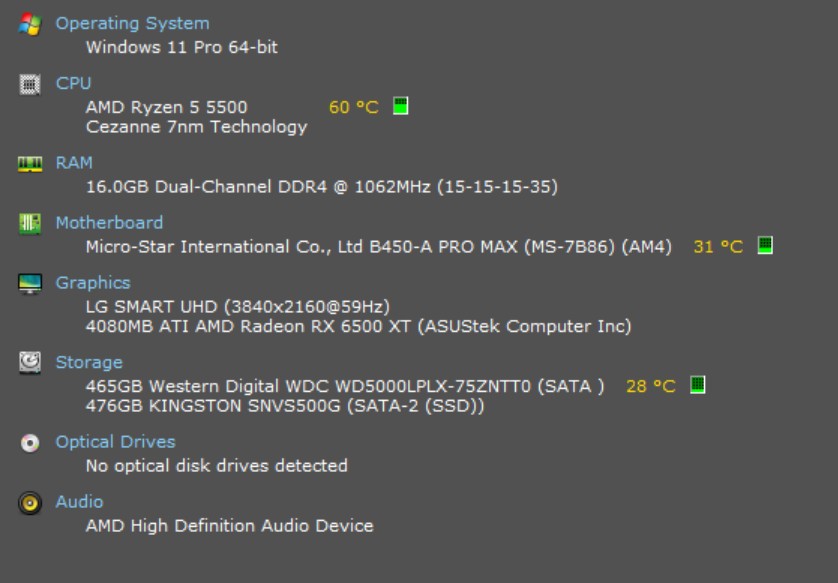Viewport: 838px width, 583px height.
Task: Open the Audio section heading
Action: 79,501
